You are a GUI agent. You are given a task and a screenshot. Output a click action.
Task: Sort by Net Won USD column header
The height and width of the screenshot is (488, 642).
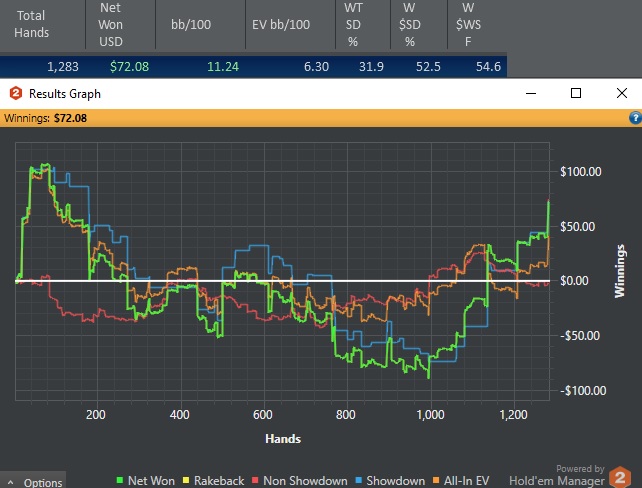coord(120,25)
